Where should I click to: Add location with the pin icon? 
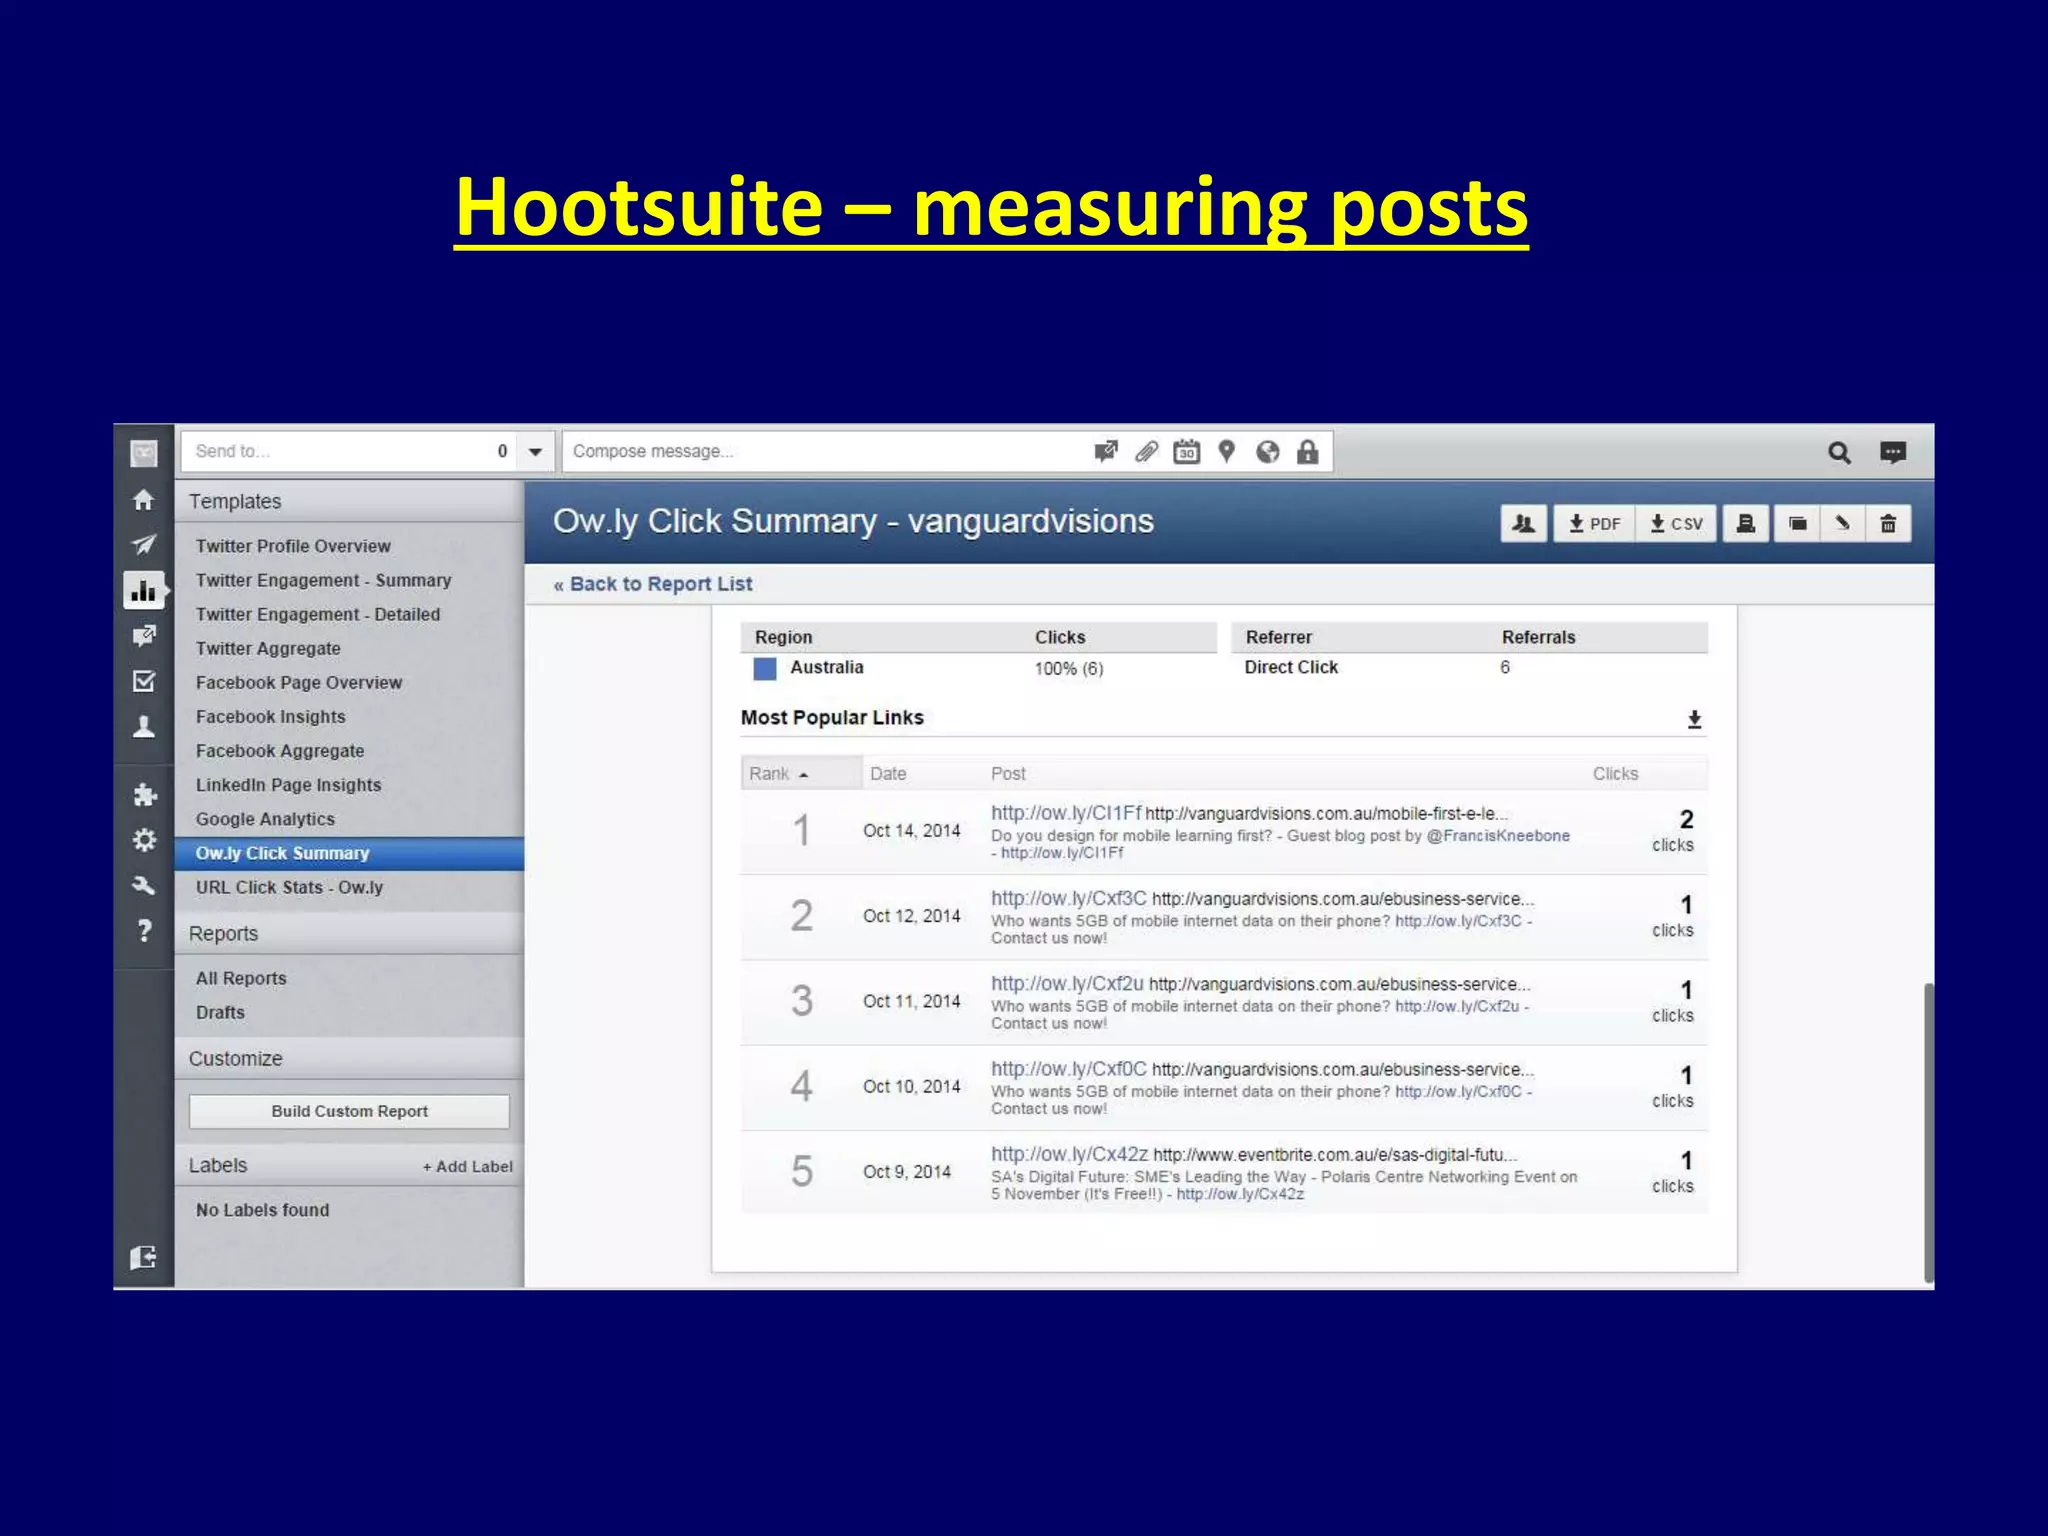(x=1227, y=452)
